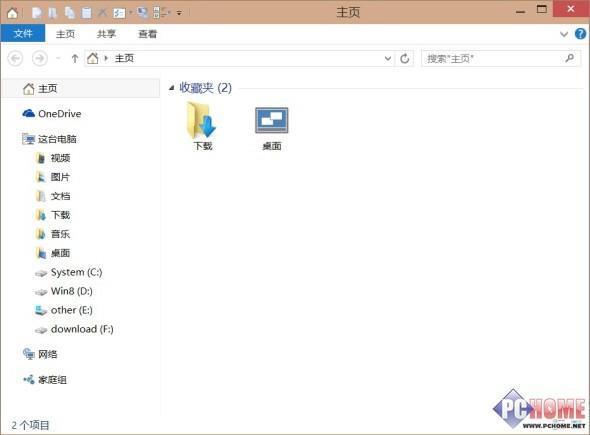
Task: Open the recent locations dropdown beside Forward
Action: coord(58,58)
